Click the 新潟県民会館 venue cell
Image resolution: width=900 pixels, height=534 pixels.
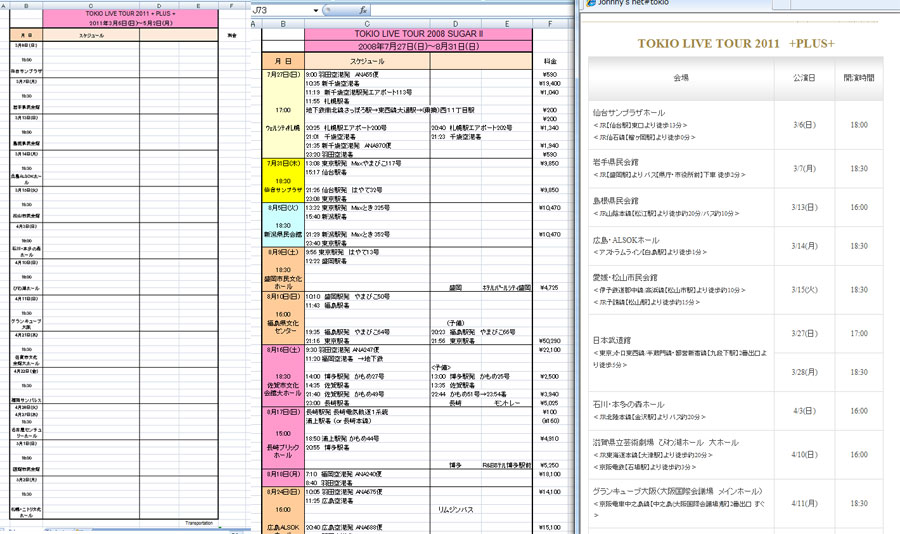coord(283,234)
